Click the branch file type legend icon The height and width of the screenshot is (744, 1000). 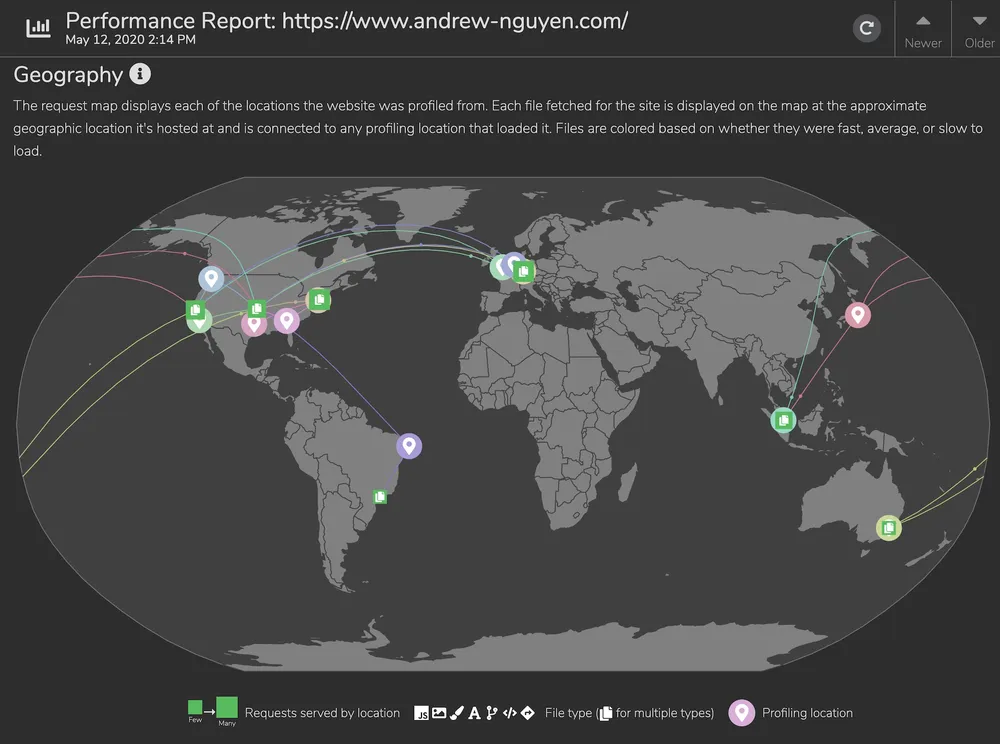coord(491,713)
